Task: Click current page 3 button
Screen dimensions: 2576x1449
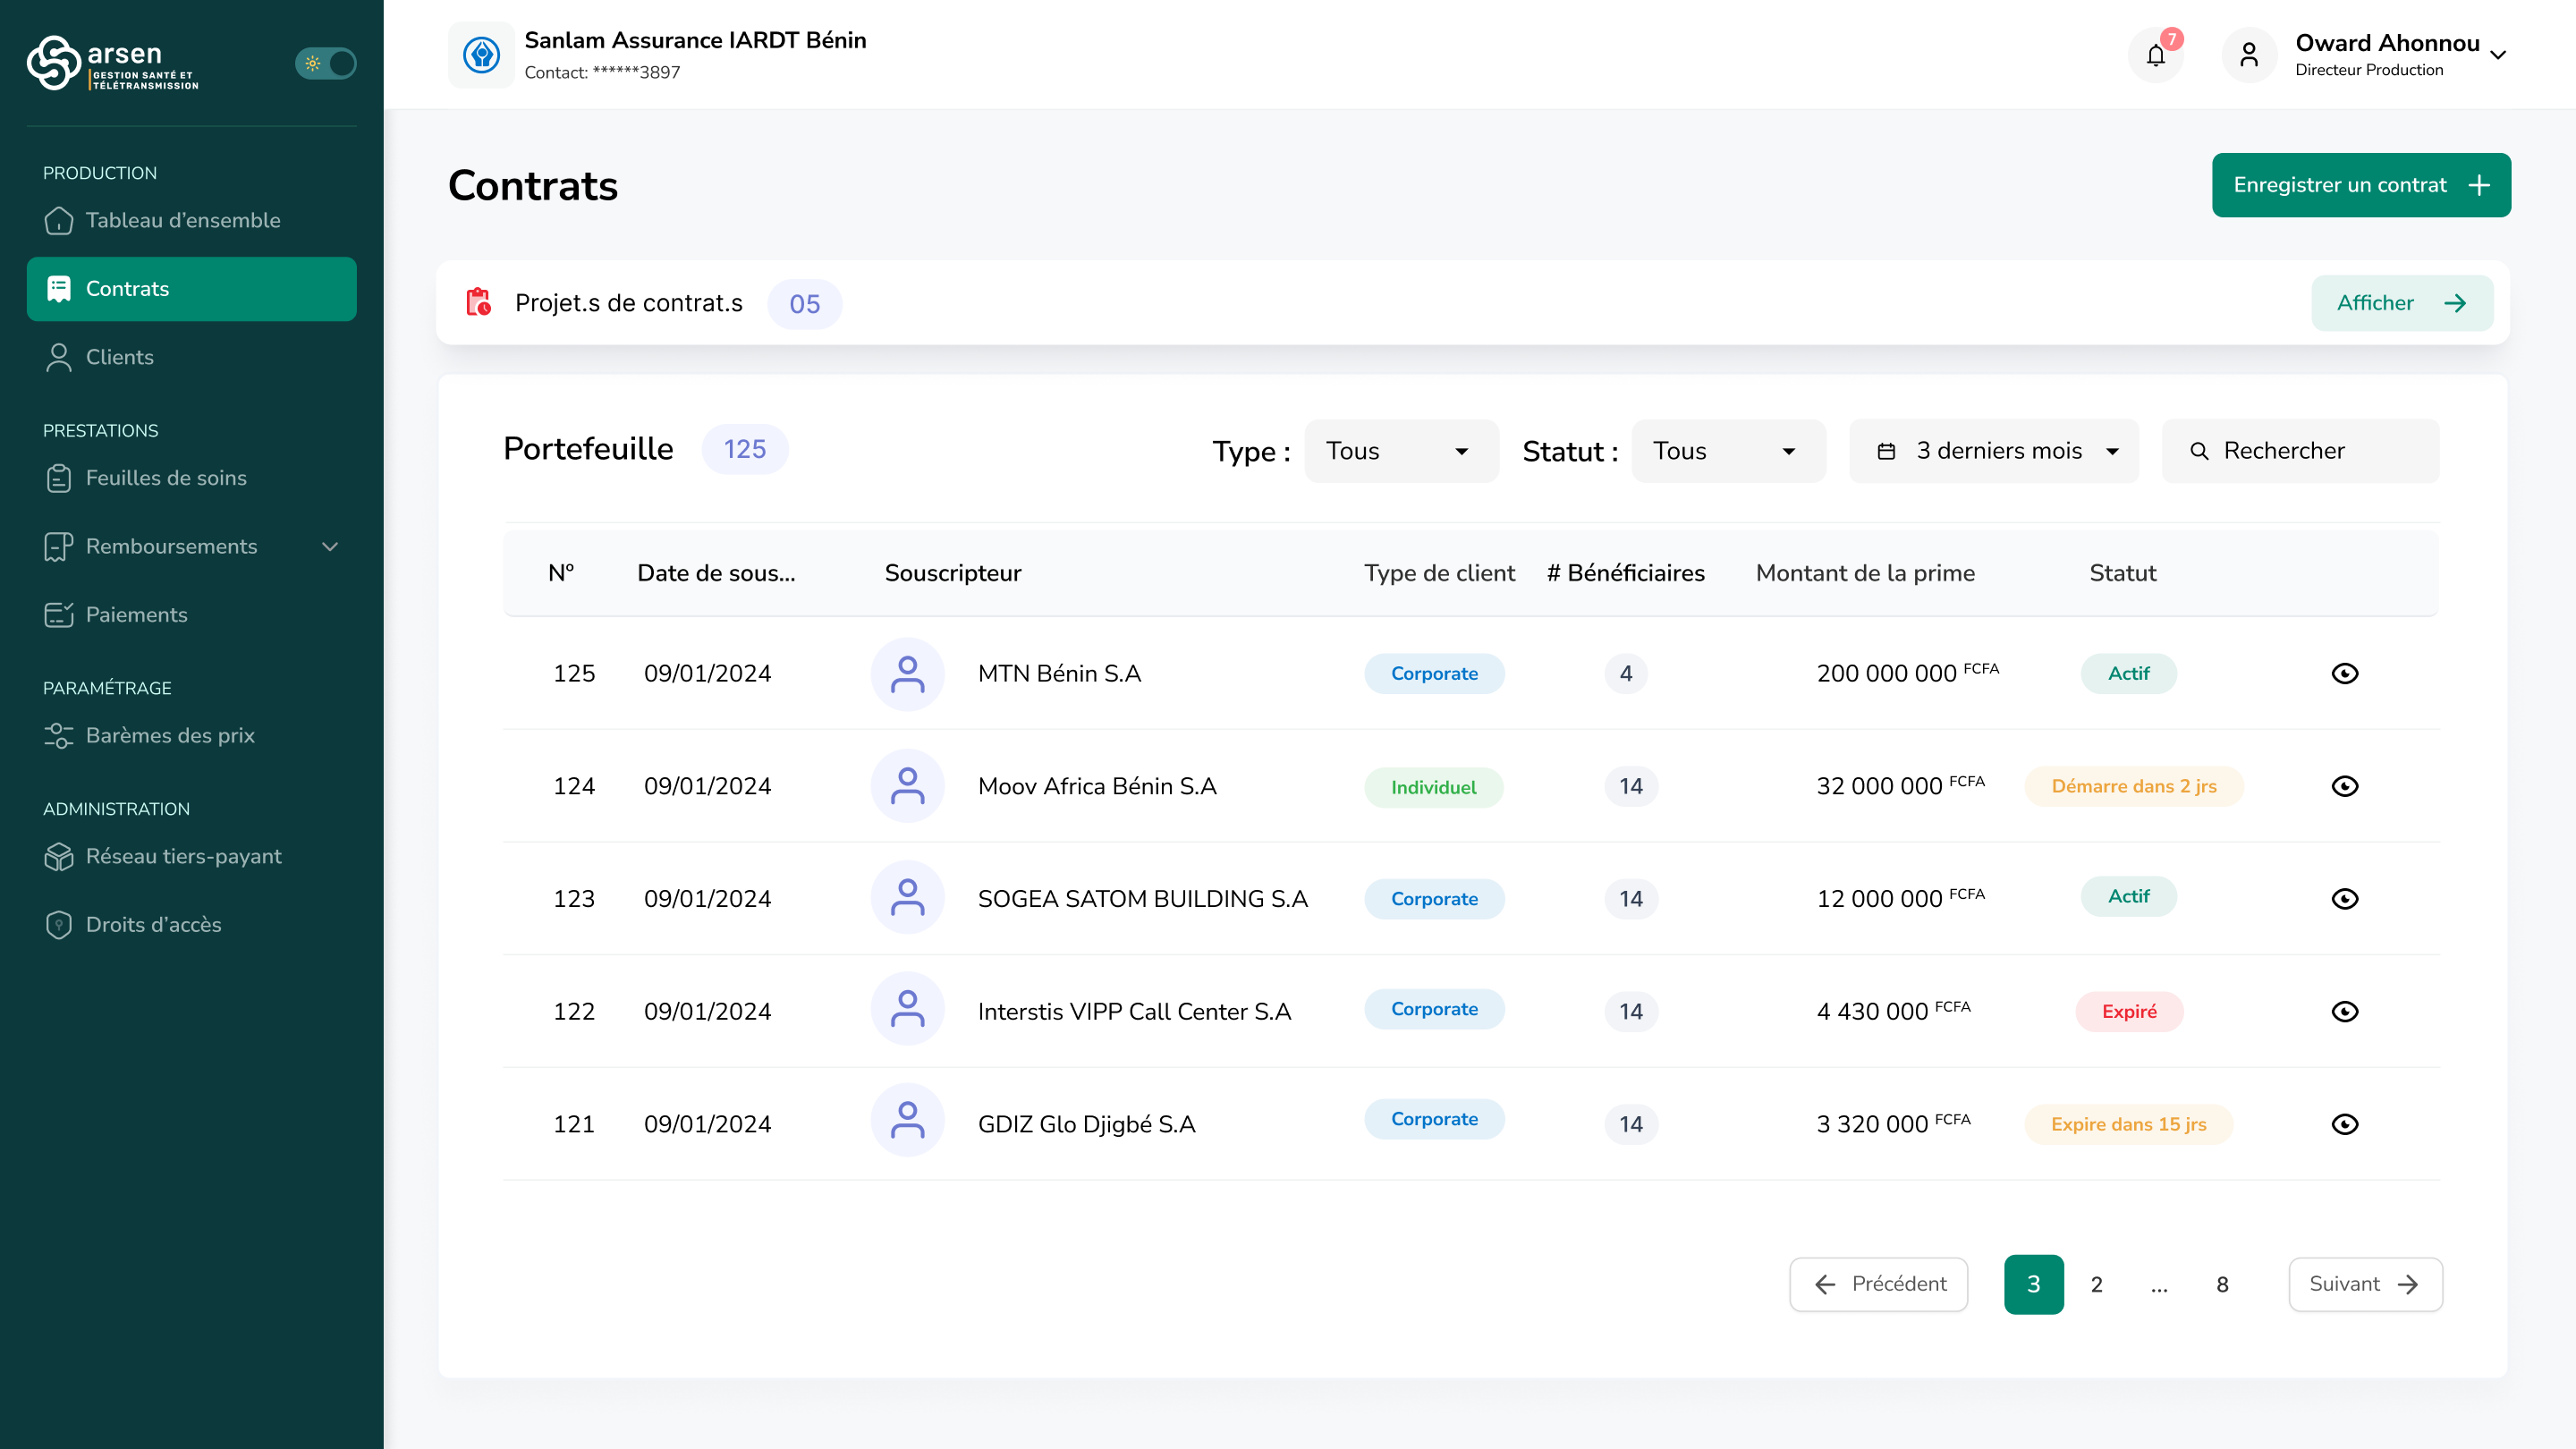Action: tap(2033, 1284)
